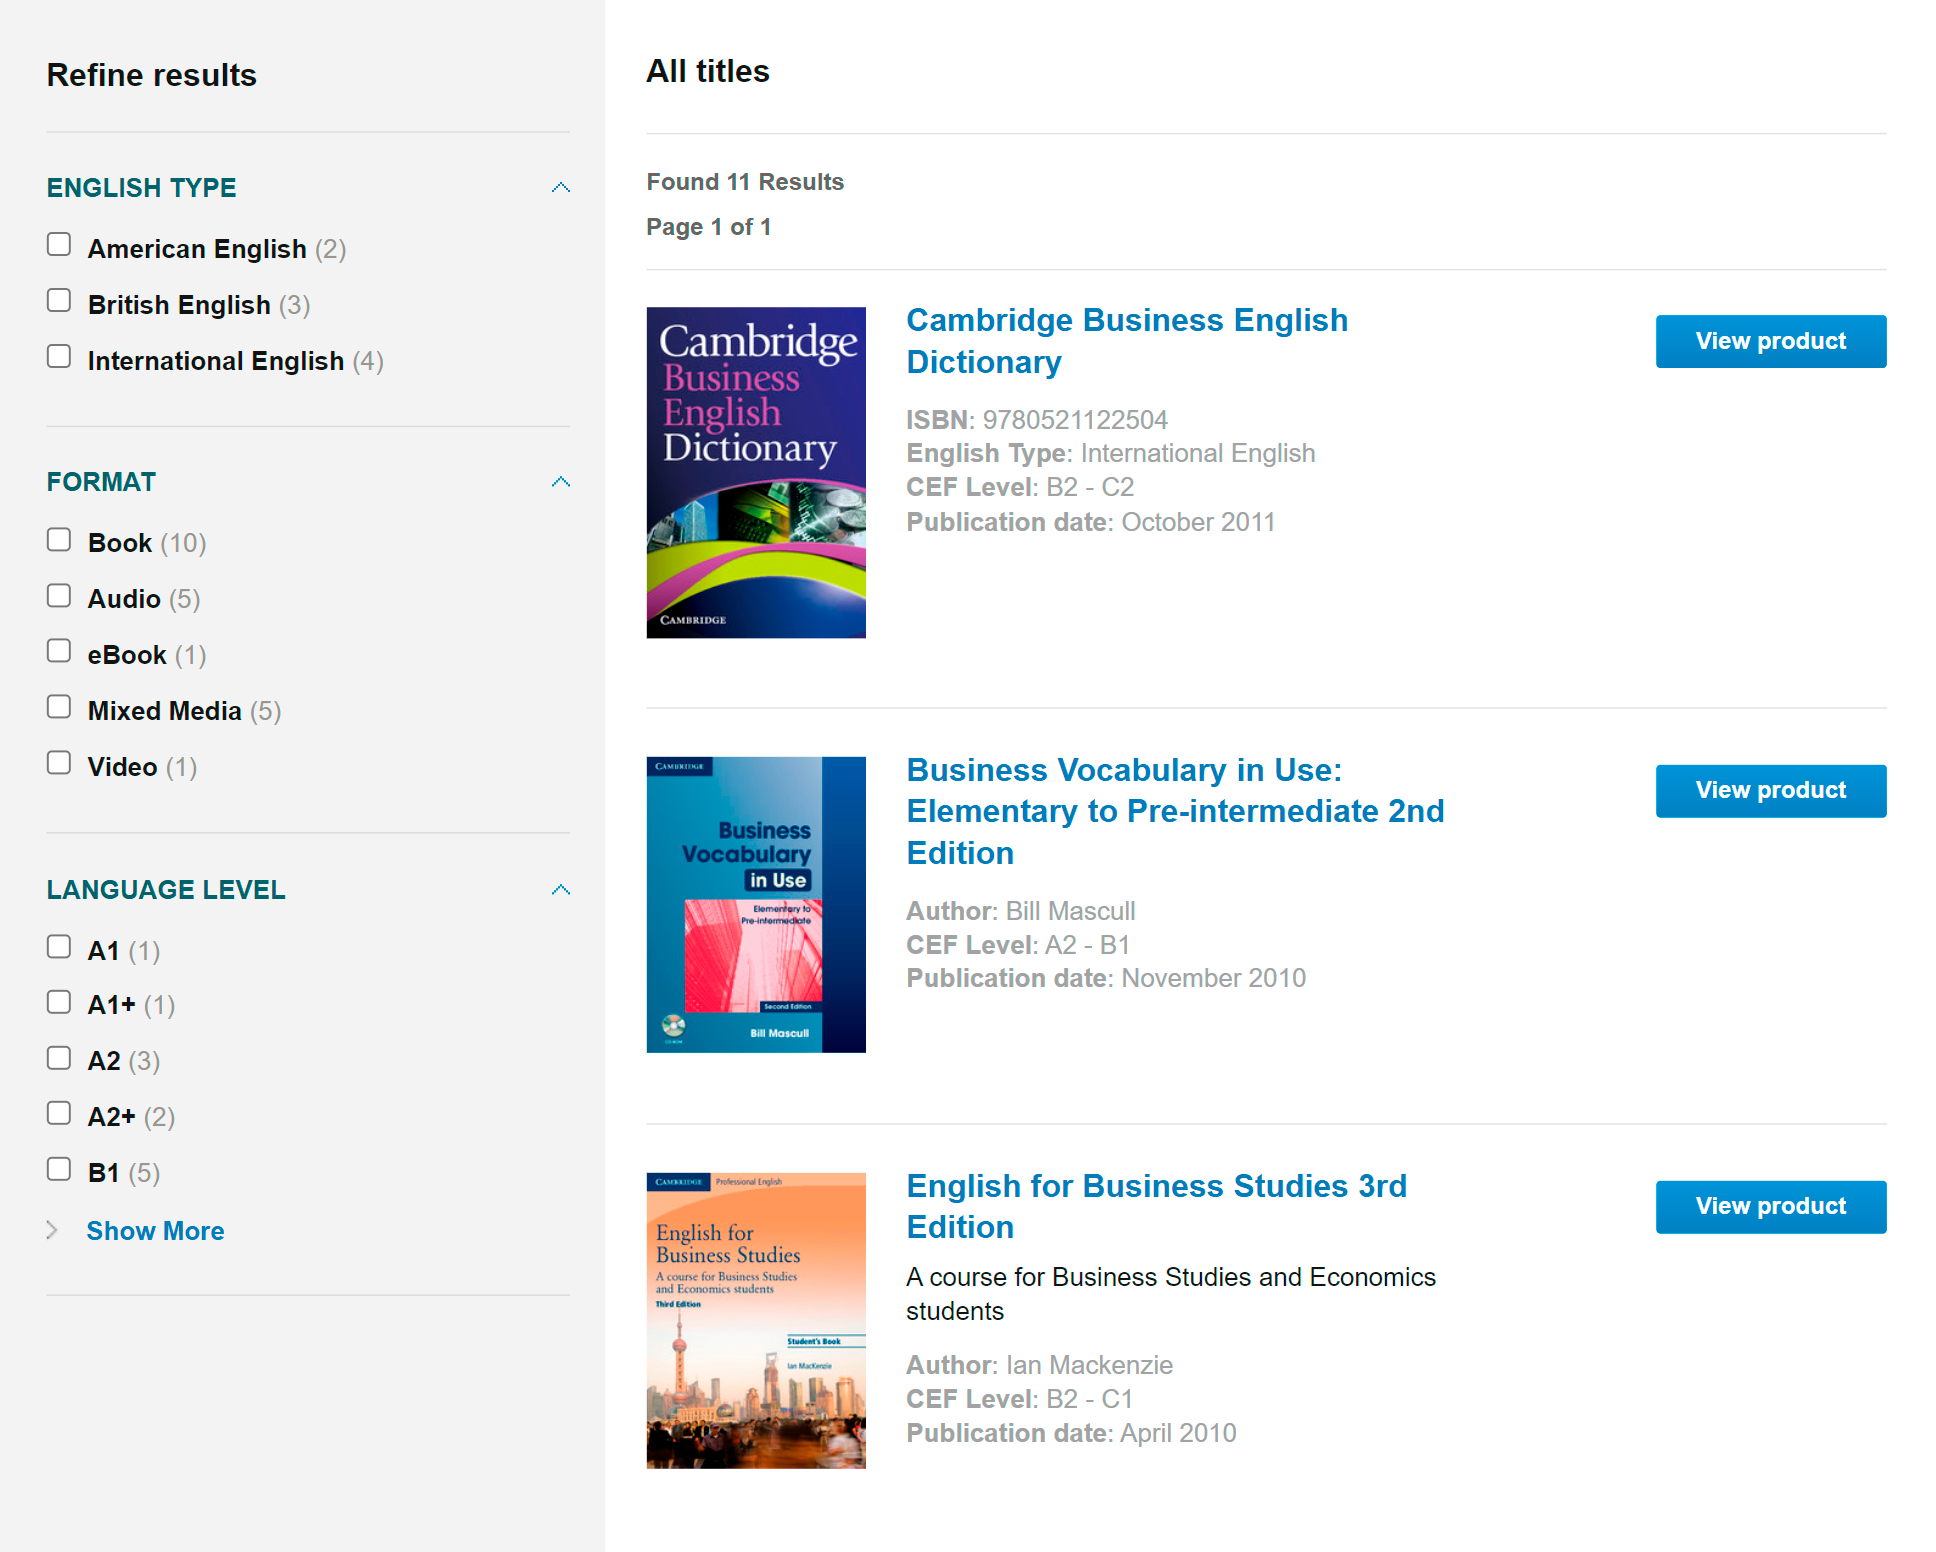Click the English for Business Studies cover
The width and height of the screenshot is (1936, 1552).
coord(756,1321)
